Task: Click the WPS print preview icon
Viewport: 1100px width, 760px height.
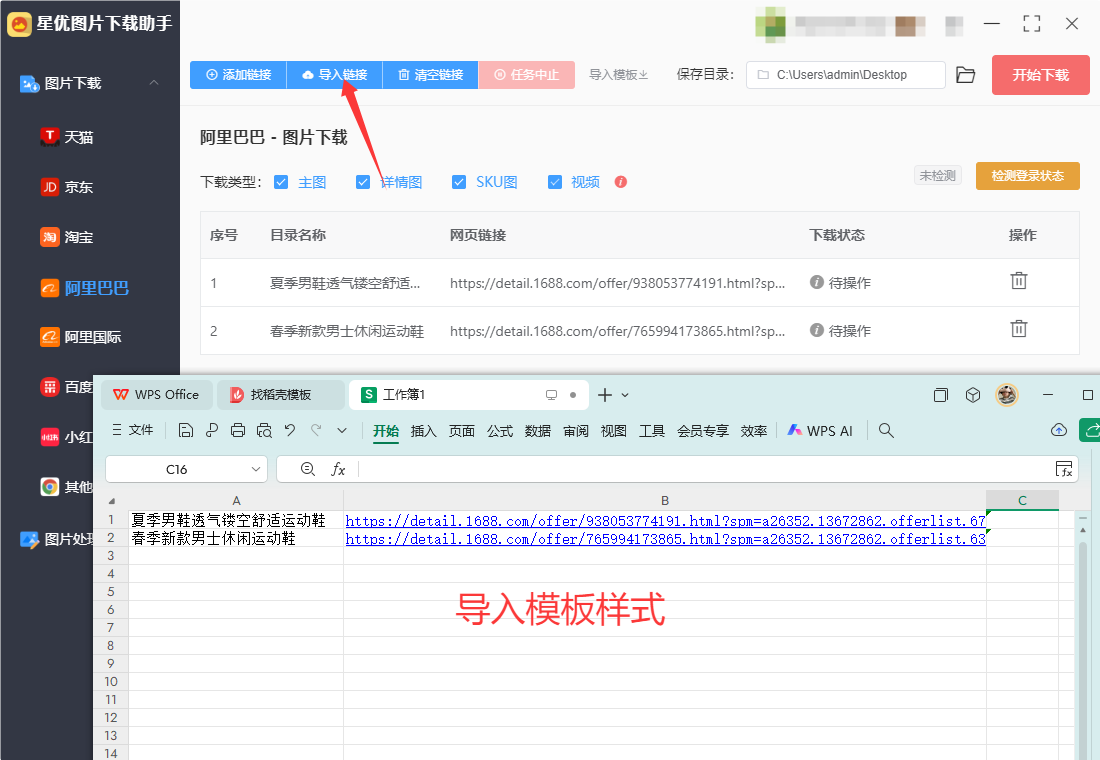Action: click(264, 430)
